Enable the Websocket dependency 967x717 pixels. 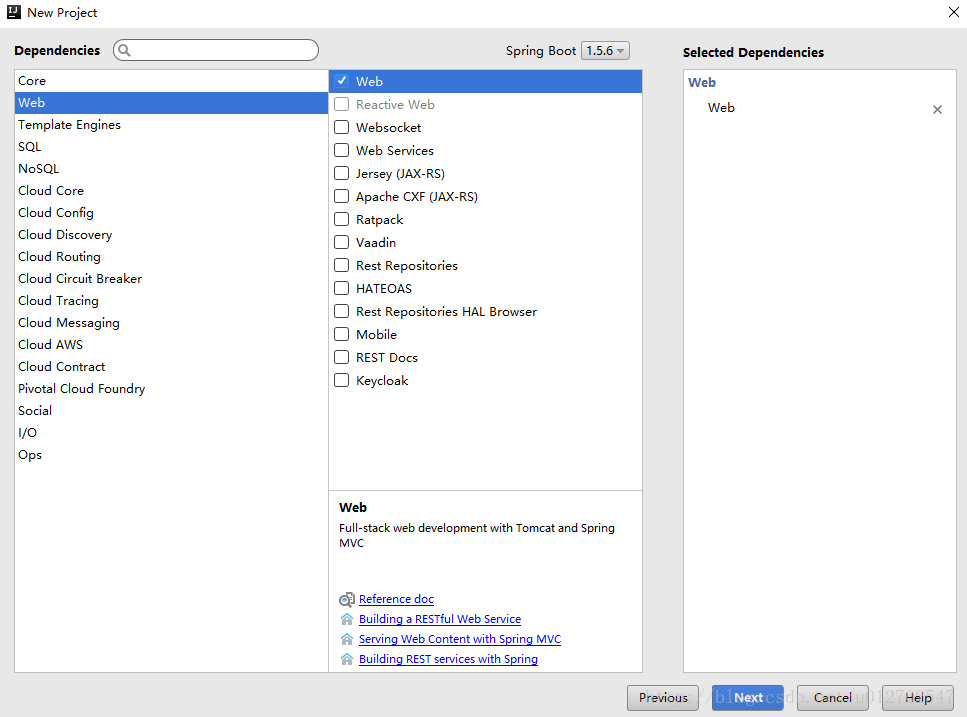click(342, 127)
